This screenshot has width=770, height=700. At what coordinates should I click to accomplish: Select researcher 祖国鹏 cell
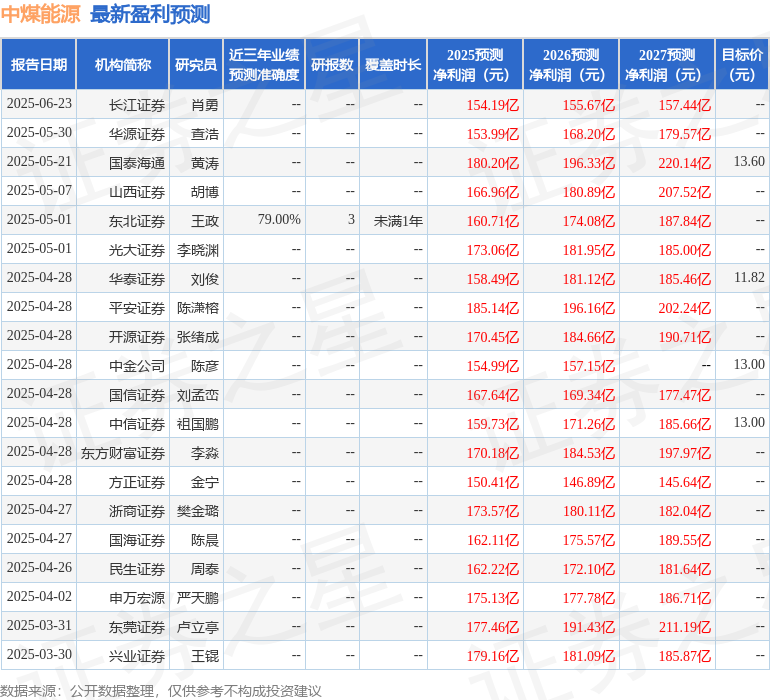198,423
